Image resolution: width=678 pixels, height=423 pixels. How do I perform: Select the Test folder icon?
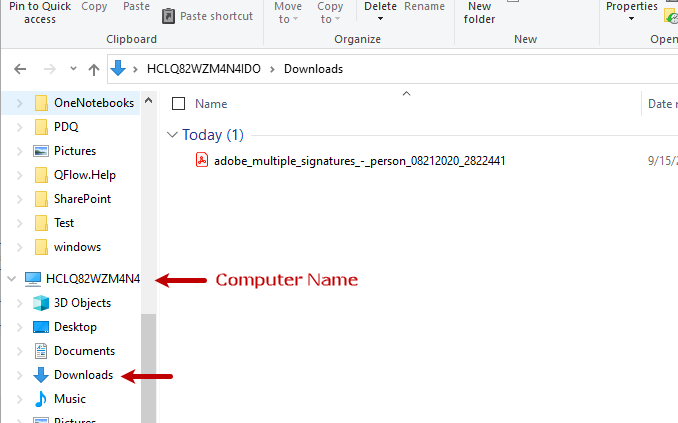(41, 223)
